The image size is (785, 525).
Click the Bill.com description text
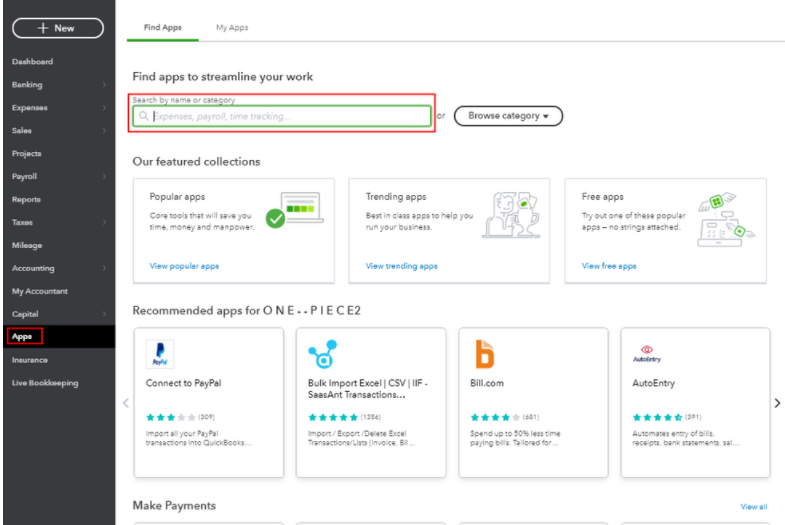coord(515,438)
